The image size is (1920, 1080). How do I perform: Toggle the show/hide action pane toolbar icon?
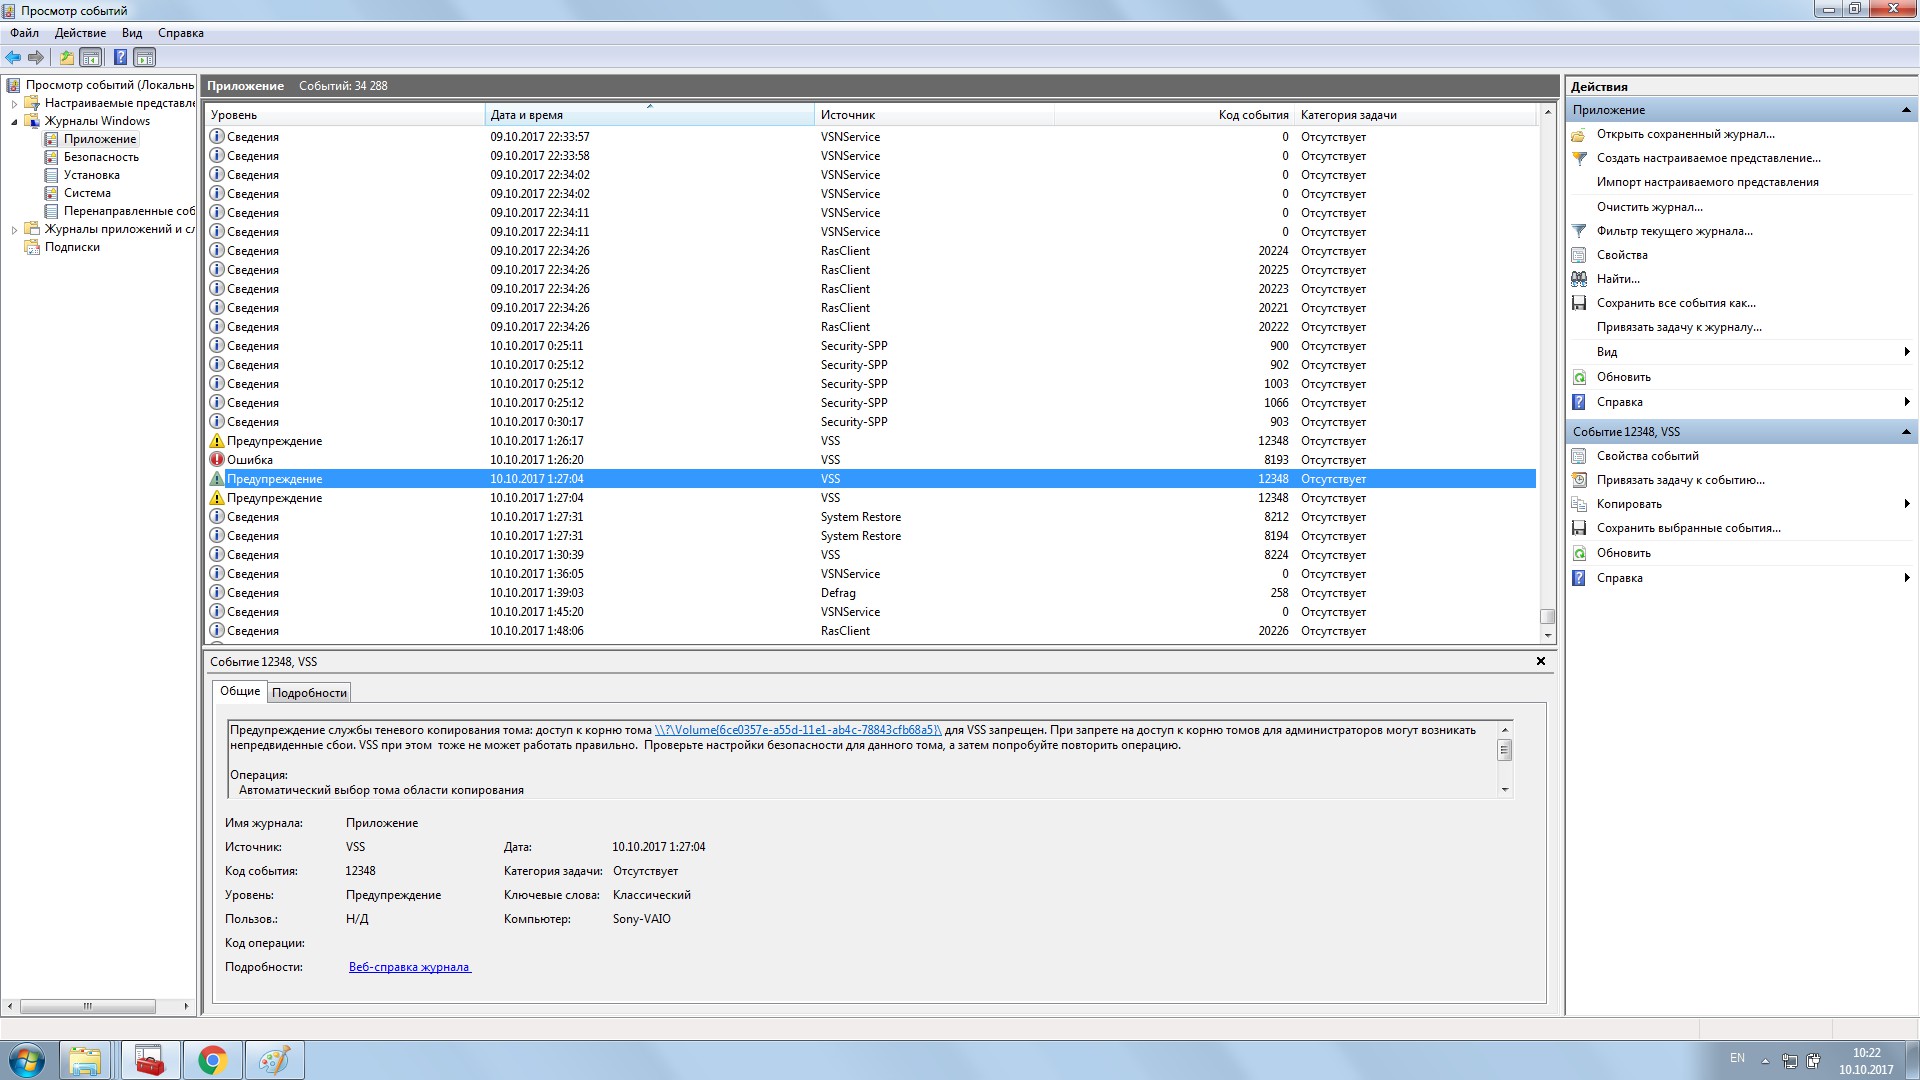(x=145, y=57)
